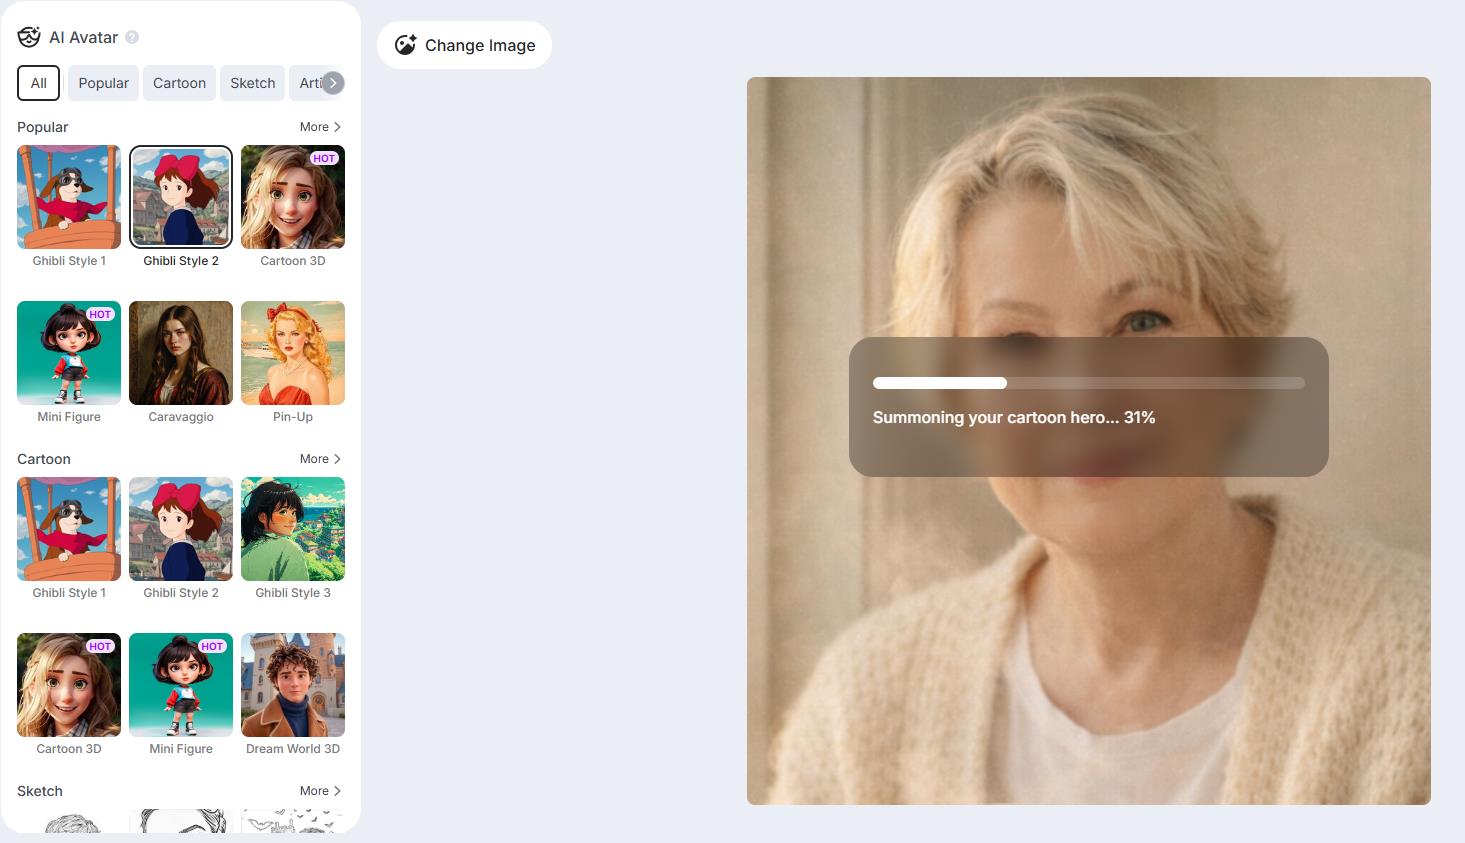Choose the Cartoon 3D style under Popular
1465x843 pixels.
(x=293, y=197)
